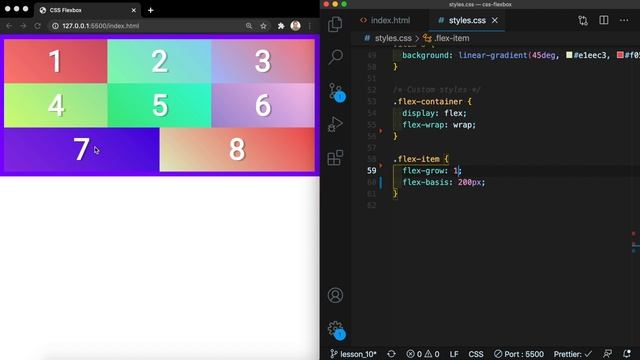Screen dimensions: 640x360
Task: Click the 'display: flex;' code line
Action: 434,113
